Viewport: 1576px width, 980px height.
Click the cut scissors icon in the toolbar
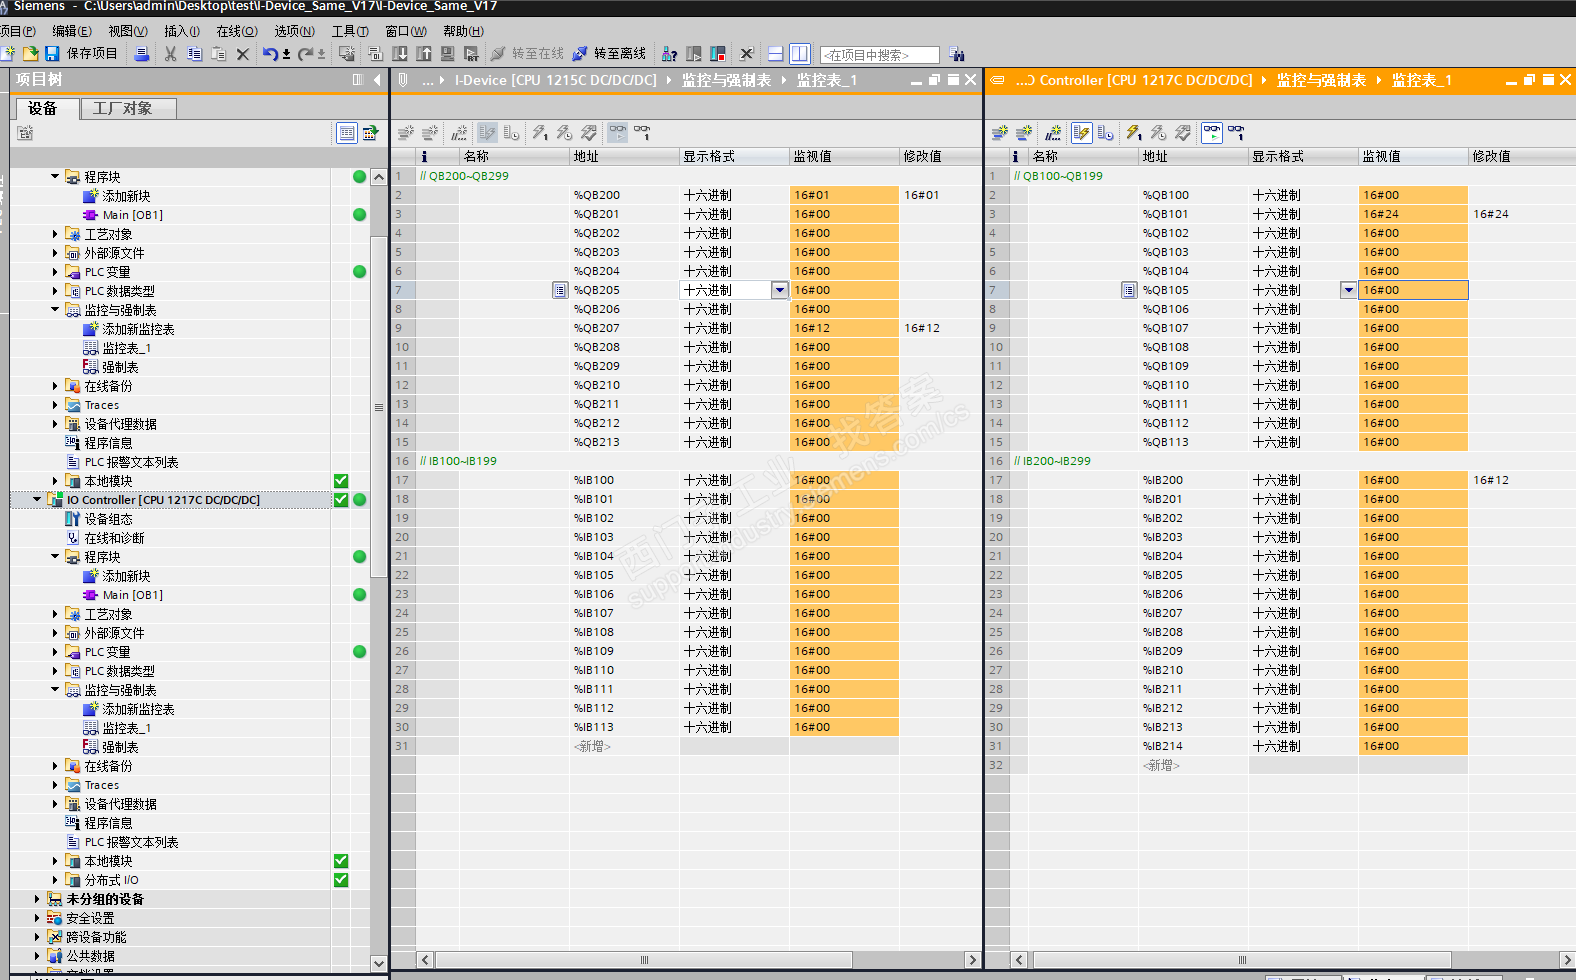point(171,54)
